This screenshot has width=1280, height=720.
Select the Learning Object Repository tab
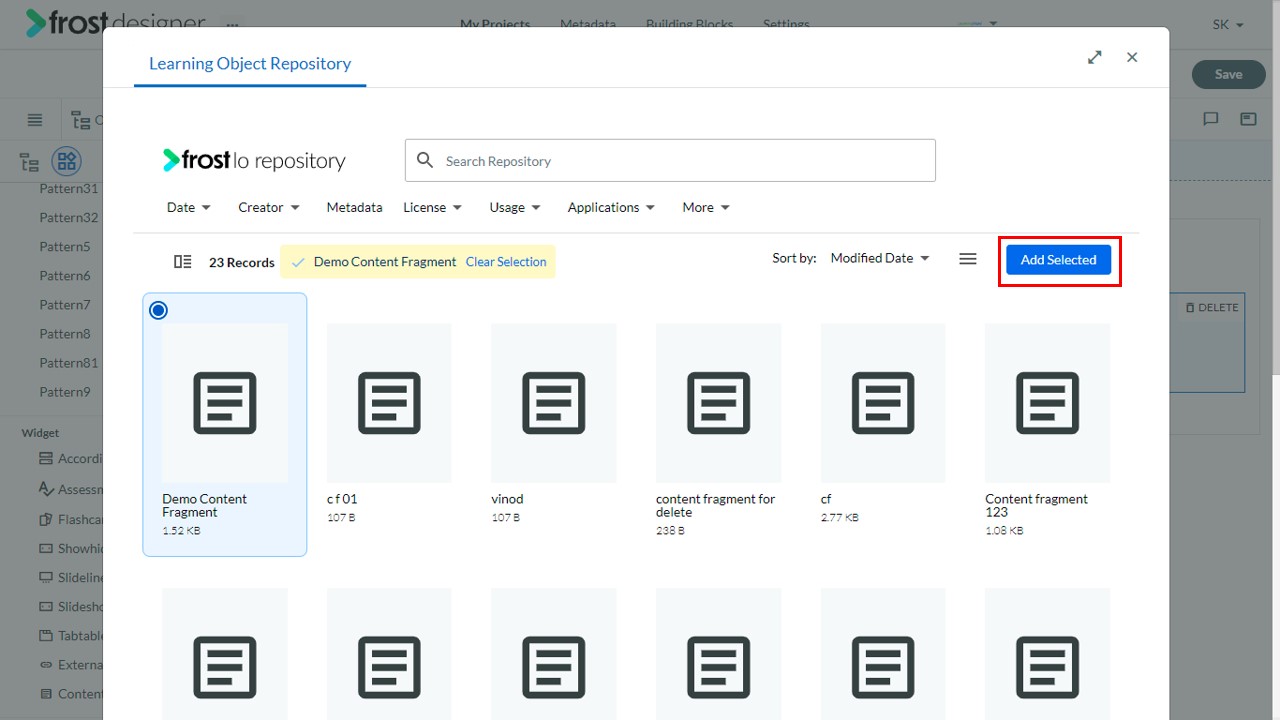coord(250,64)
